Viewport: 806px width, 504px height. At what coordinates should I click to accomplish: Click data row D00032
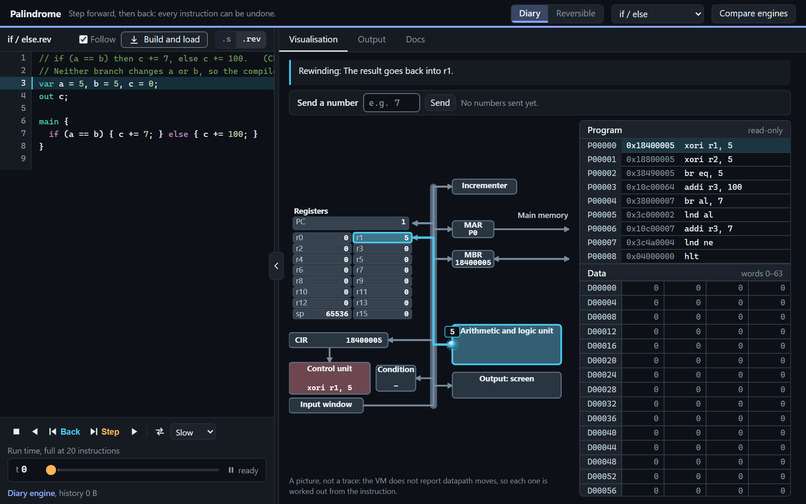pos(685,404)
